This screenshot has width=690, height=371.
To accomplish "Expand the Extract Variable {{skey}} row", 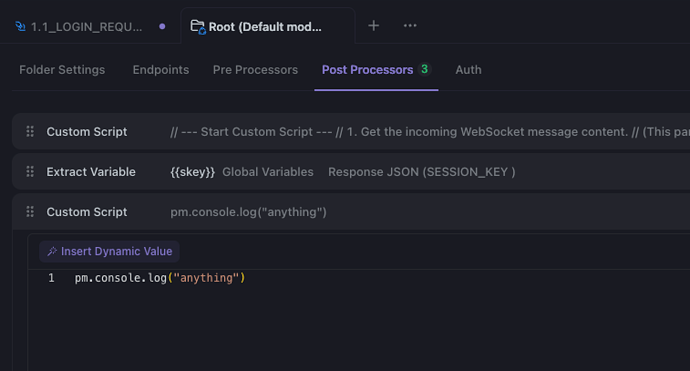I will pos(351,172).
